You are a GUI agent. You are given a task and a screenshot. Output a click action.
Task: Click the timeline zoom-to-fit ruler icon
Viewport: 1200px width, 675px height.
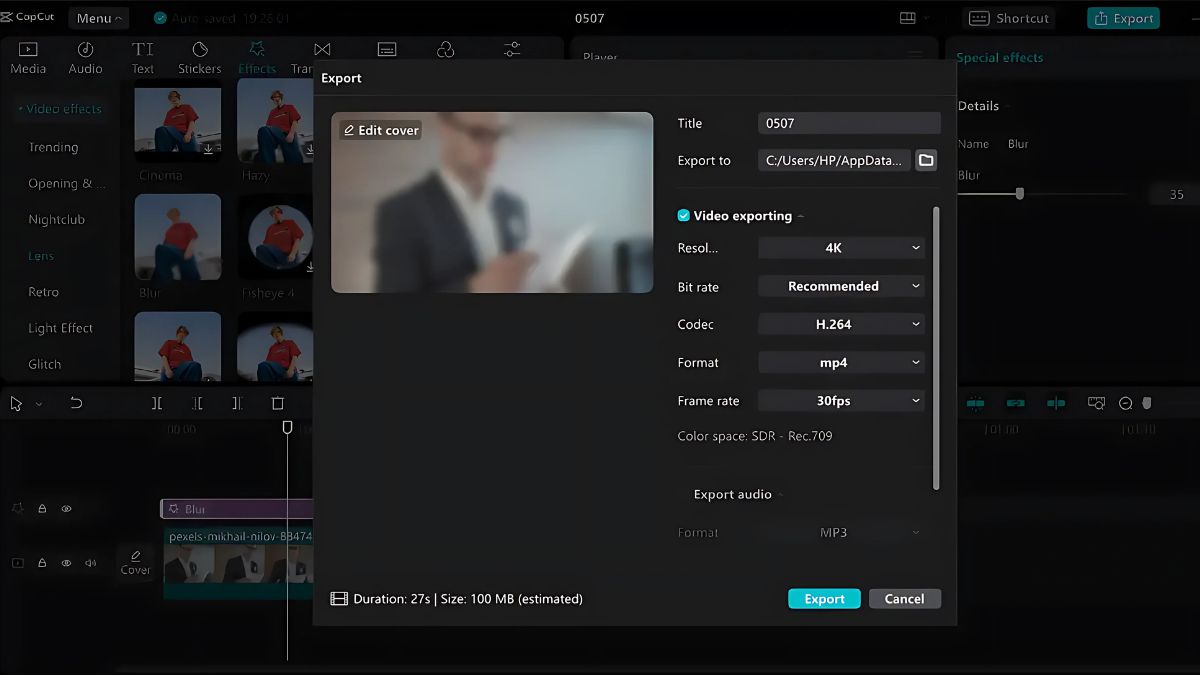[x=1097, y=403]
